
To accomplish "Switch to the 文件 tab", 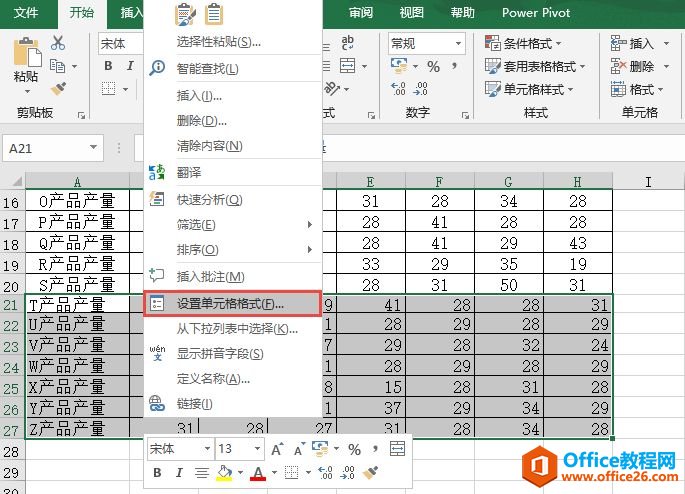I will pyautogui.click(x=26, y=13).
